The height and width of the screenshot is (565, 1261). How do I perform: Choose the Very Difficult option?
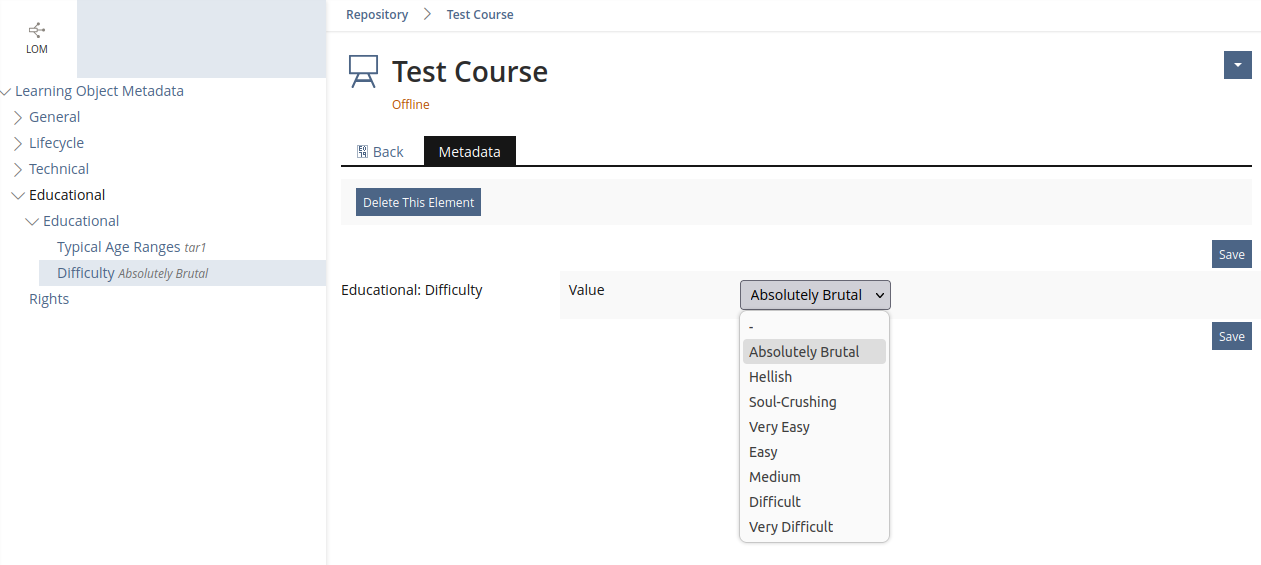tap(790, 527)
